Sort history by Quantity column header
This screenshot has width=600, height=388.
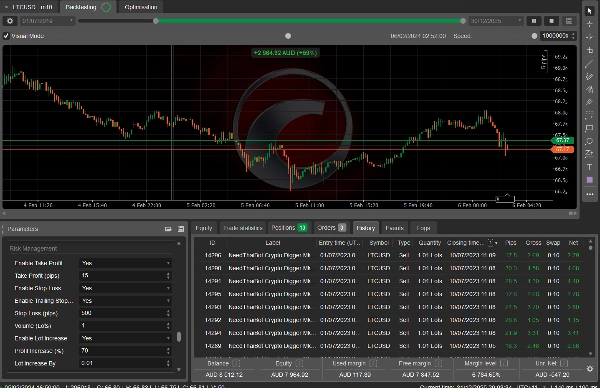pyautogui.click(x=430, y=243)
